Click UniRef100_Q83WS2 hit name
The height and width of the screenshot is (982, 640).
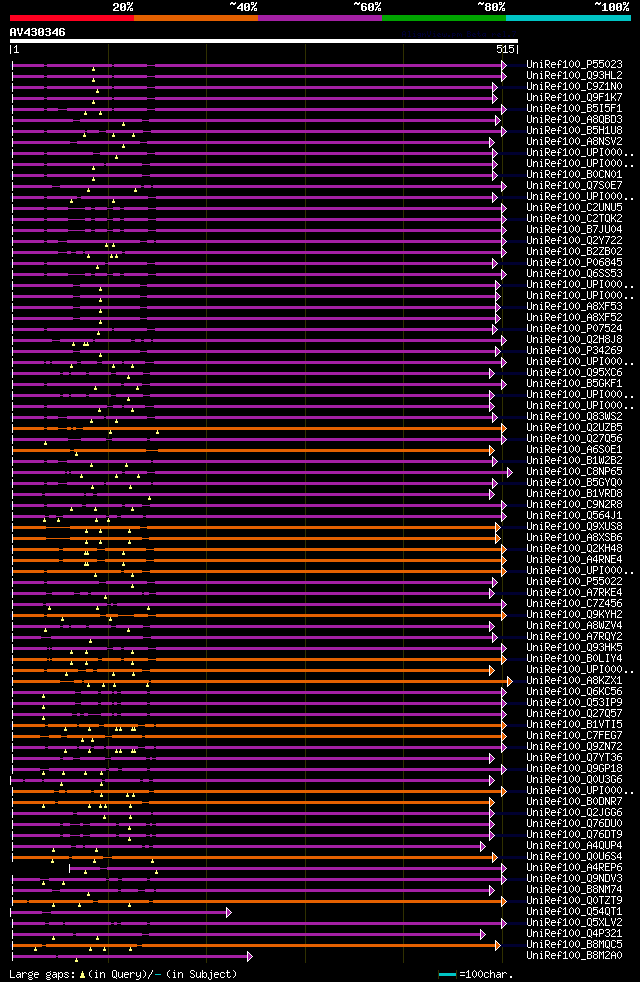click(x=574, y=416)
